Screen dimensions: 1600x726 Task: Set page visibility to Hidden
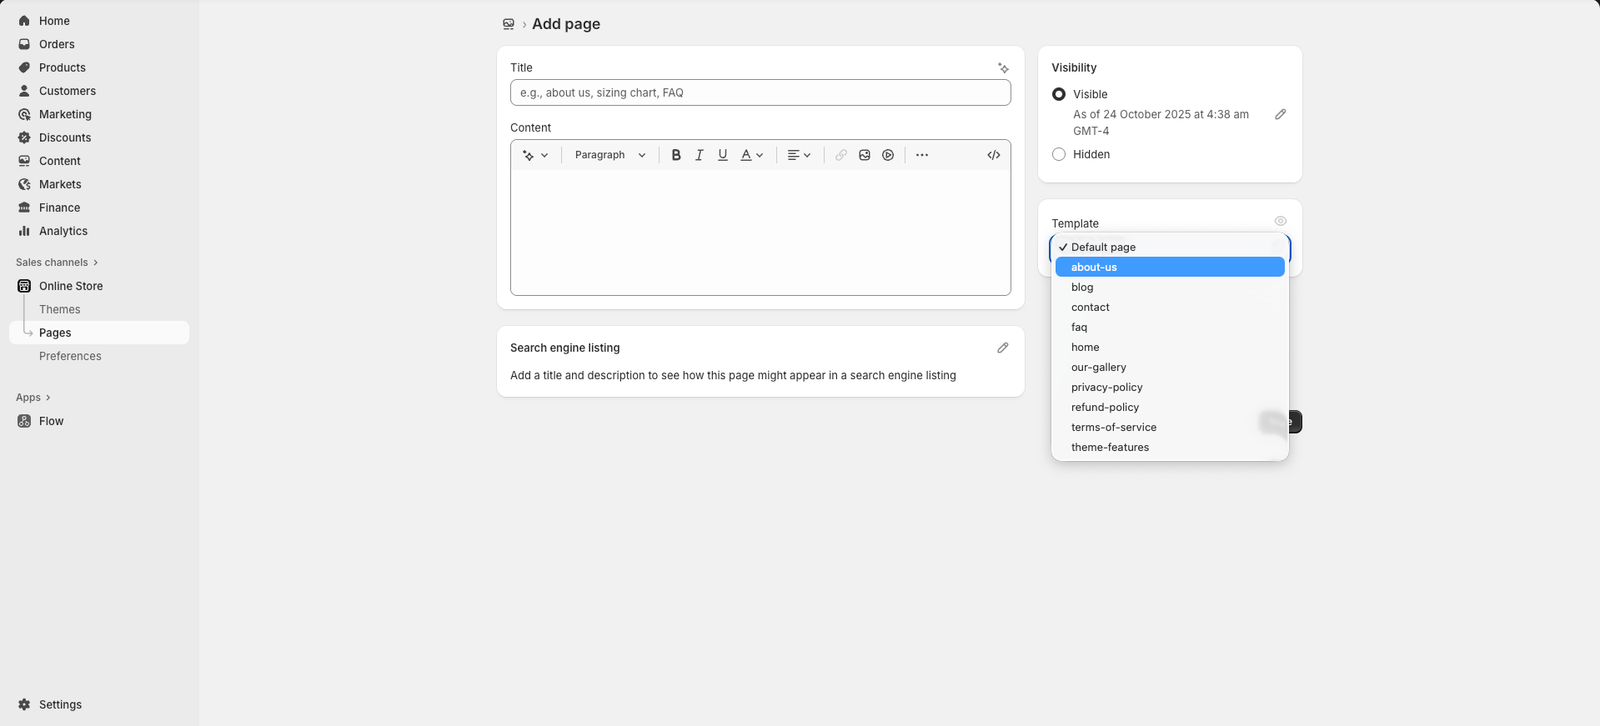tap(1059, 154)
